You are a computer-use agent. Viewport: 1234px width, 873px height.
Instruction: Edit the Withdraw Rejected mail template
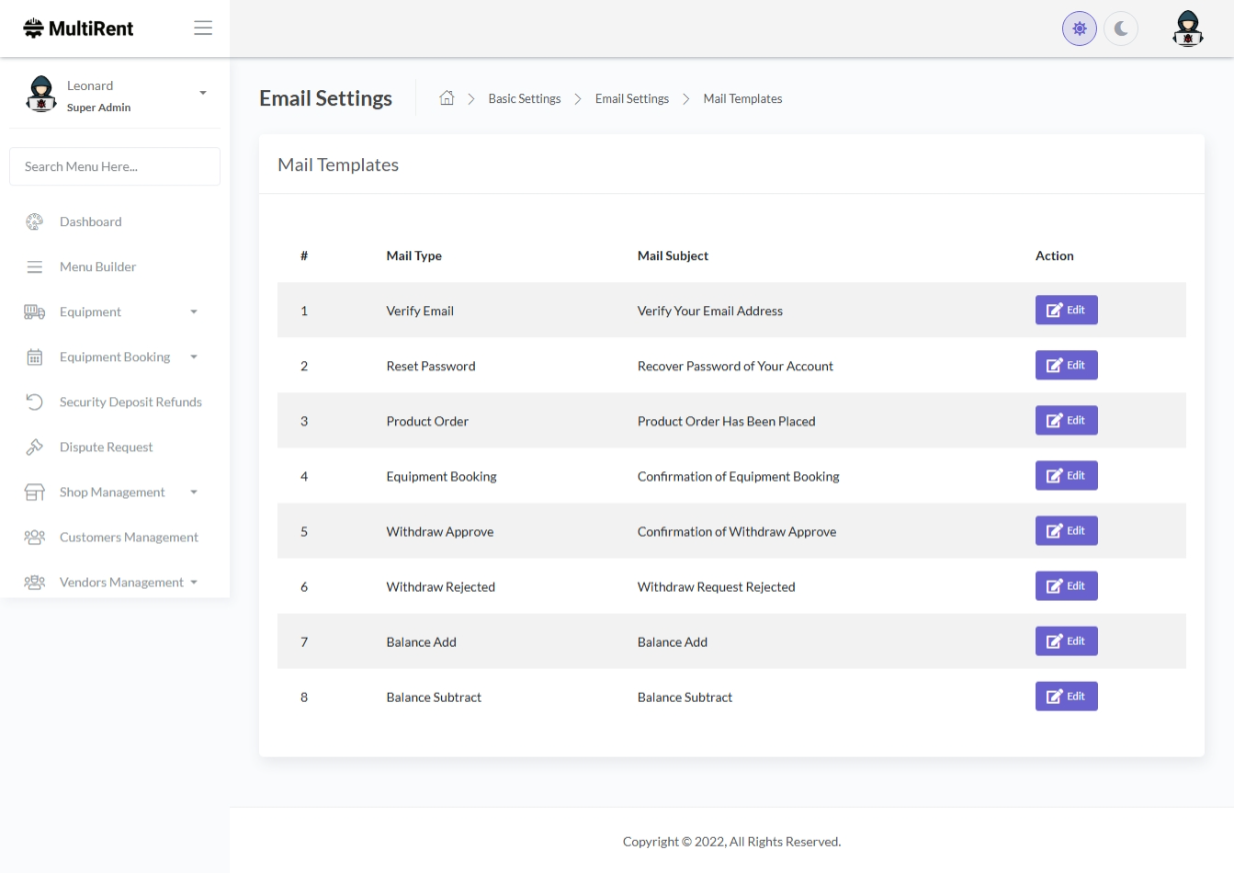pos(1066,586)
